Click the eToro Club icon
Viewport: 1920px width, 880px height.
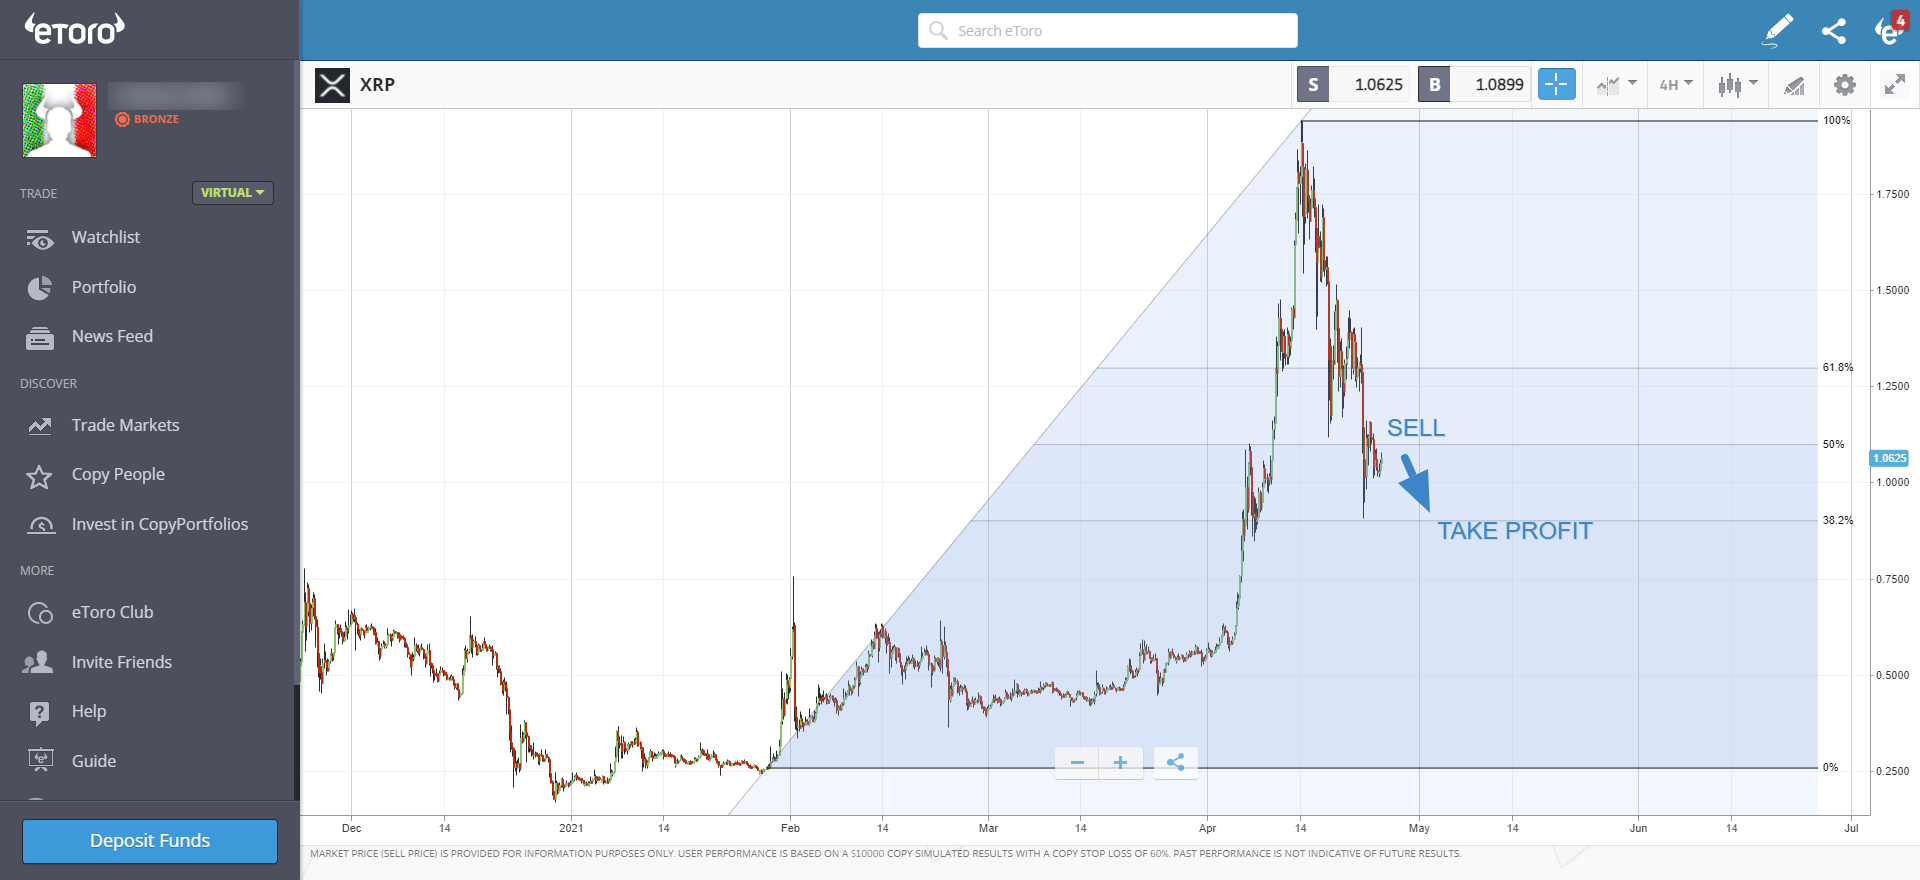click(40, 613)
